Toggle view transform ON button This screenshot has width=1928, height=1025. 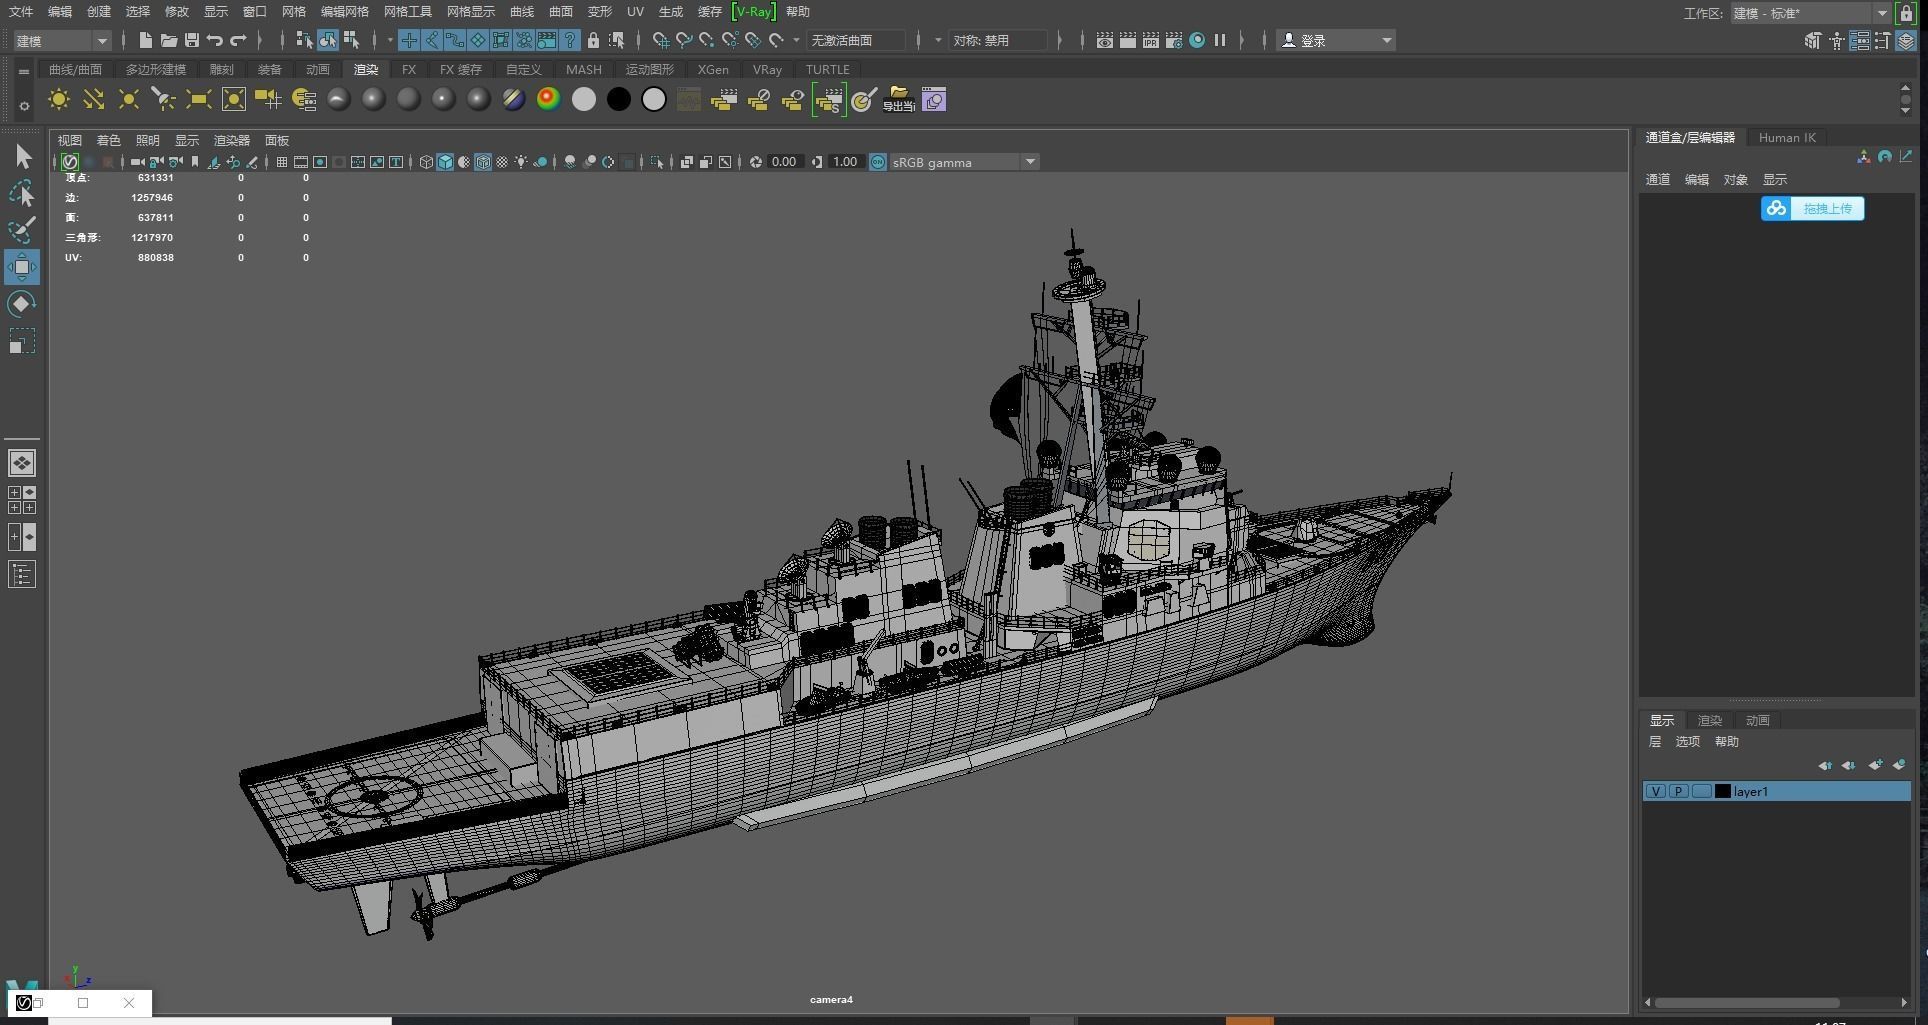point(878,162)
